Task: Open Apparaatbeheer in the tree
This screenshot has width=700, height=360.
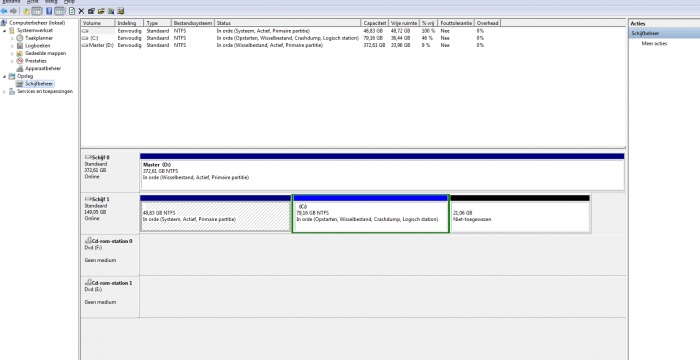Action: [x=43, y=68]
